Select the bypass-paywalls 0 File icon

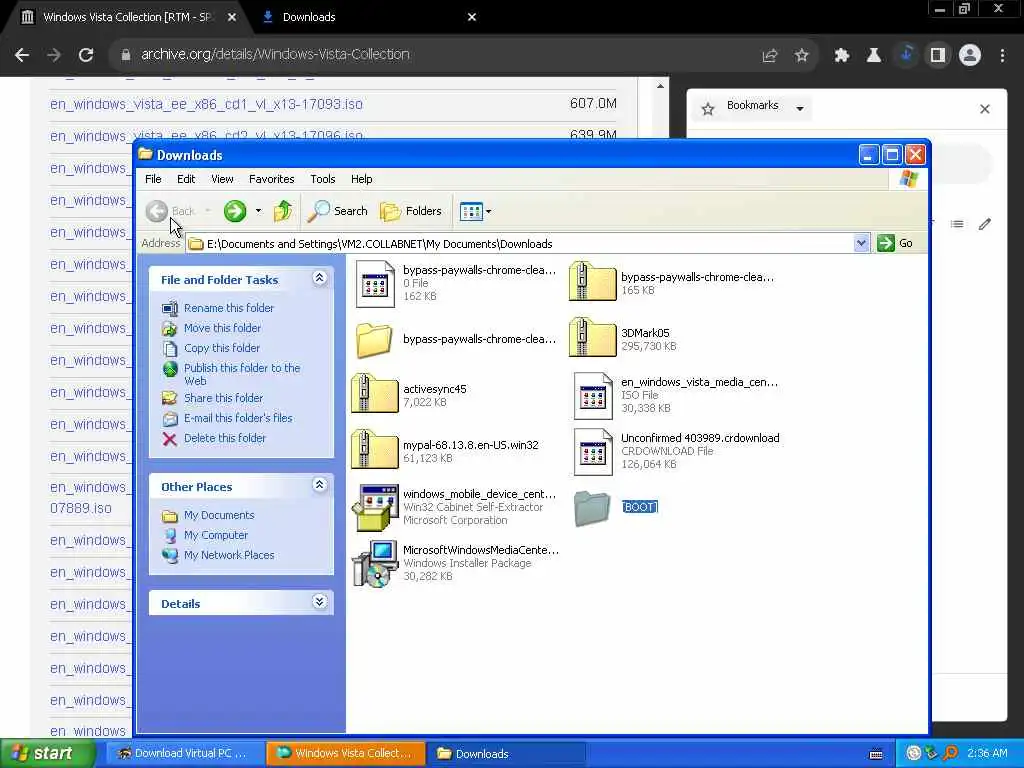click(375, 283)
